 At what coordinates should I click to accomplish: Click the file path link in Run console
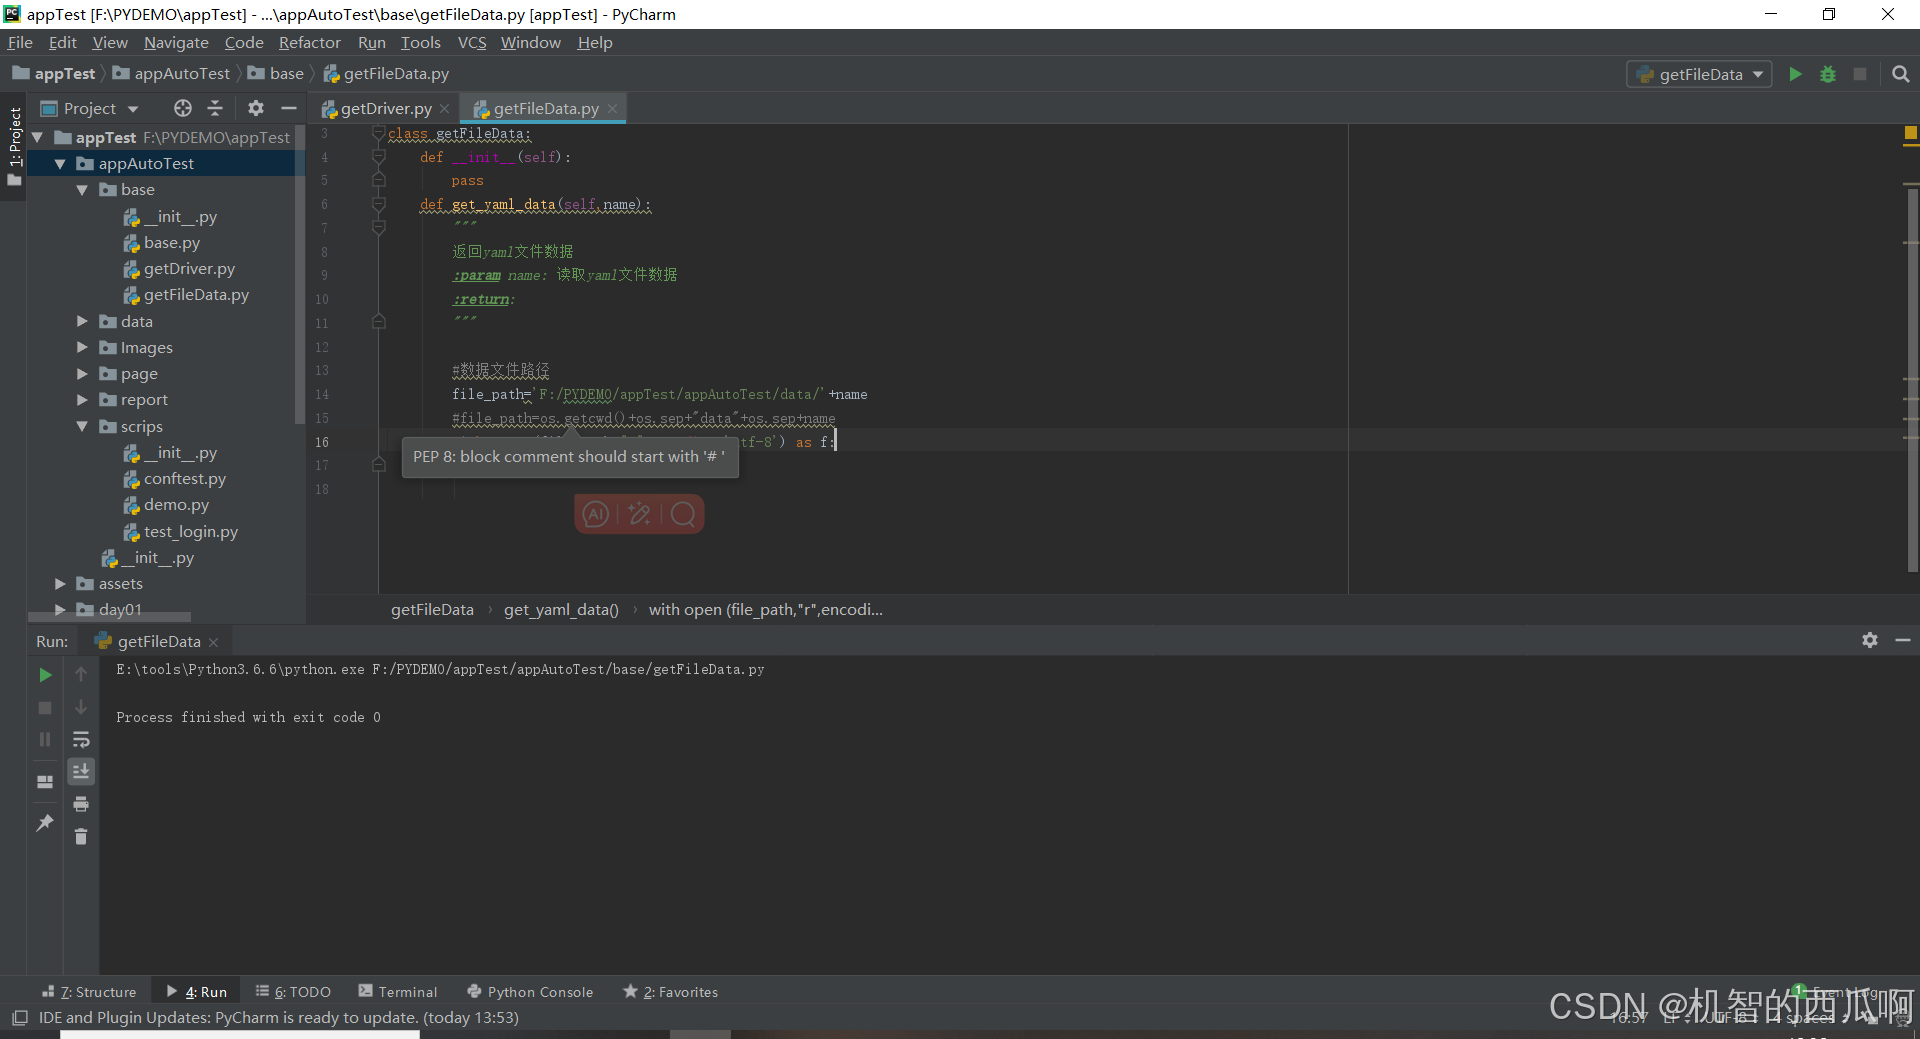[x=568, y=669]
